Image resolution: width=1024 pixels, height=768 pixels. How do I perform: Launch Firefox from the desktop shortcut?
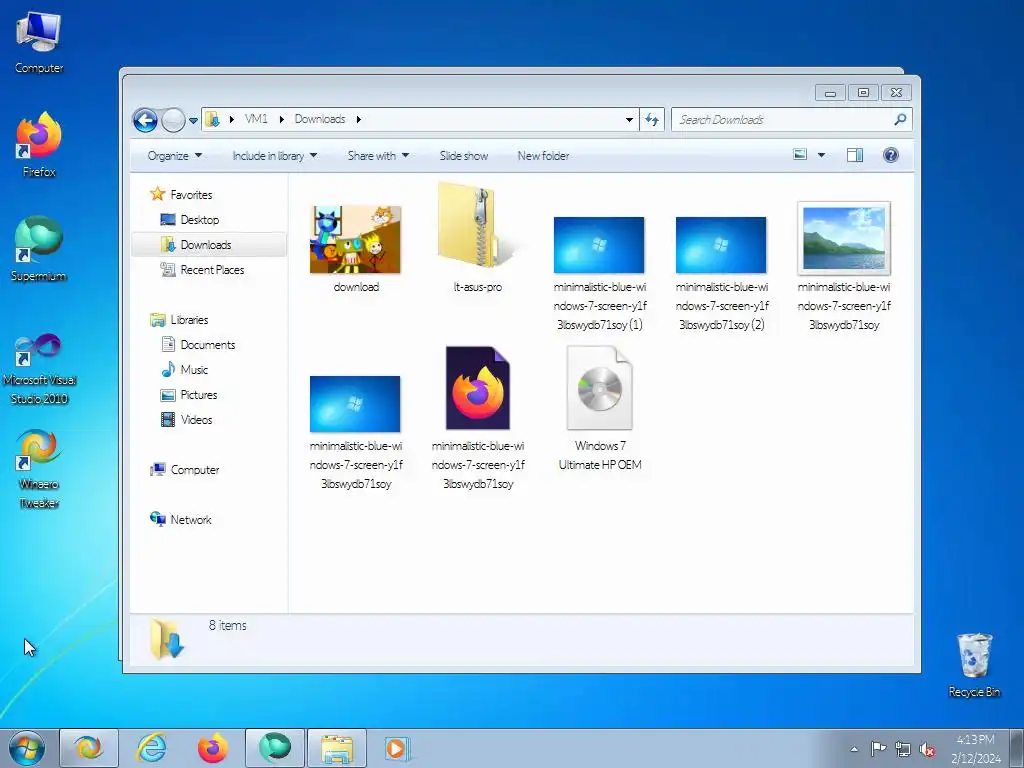[39, 145]
